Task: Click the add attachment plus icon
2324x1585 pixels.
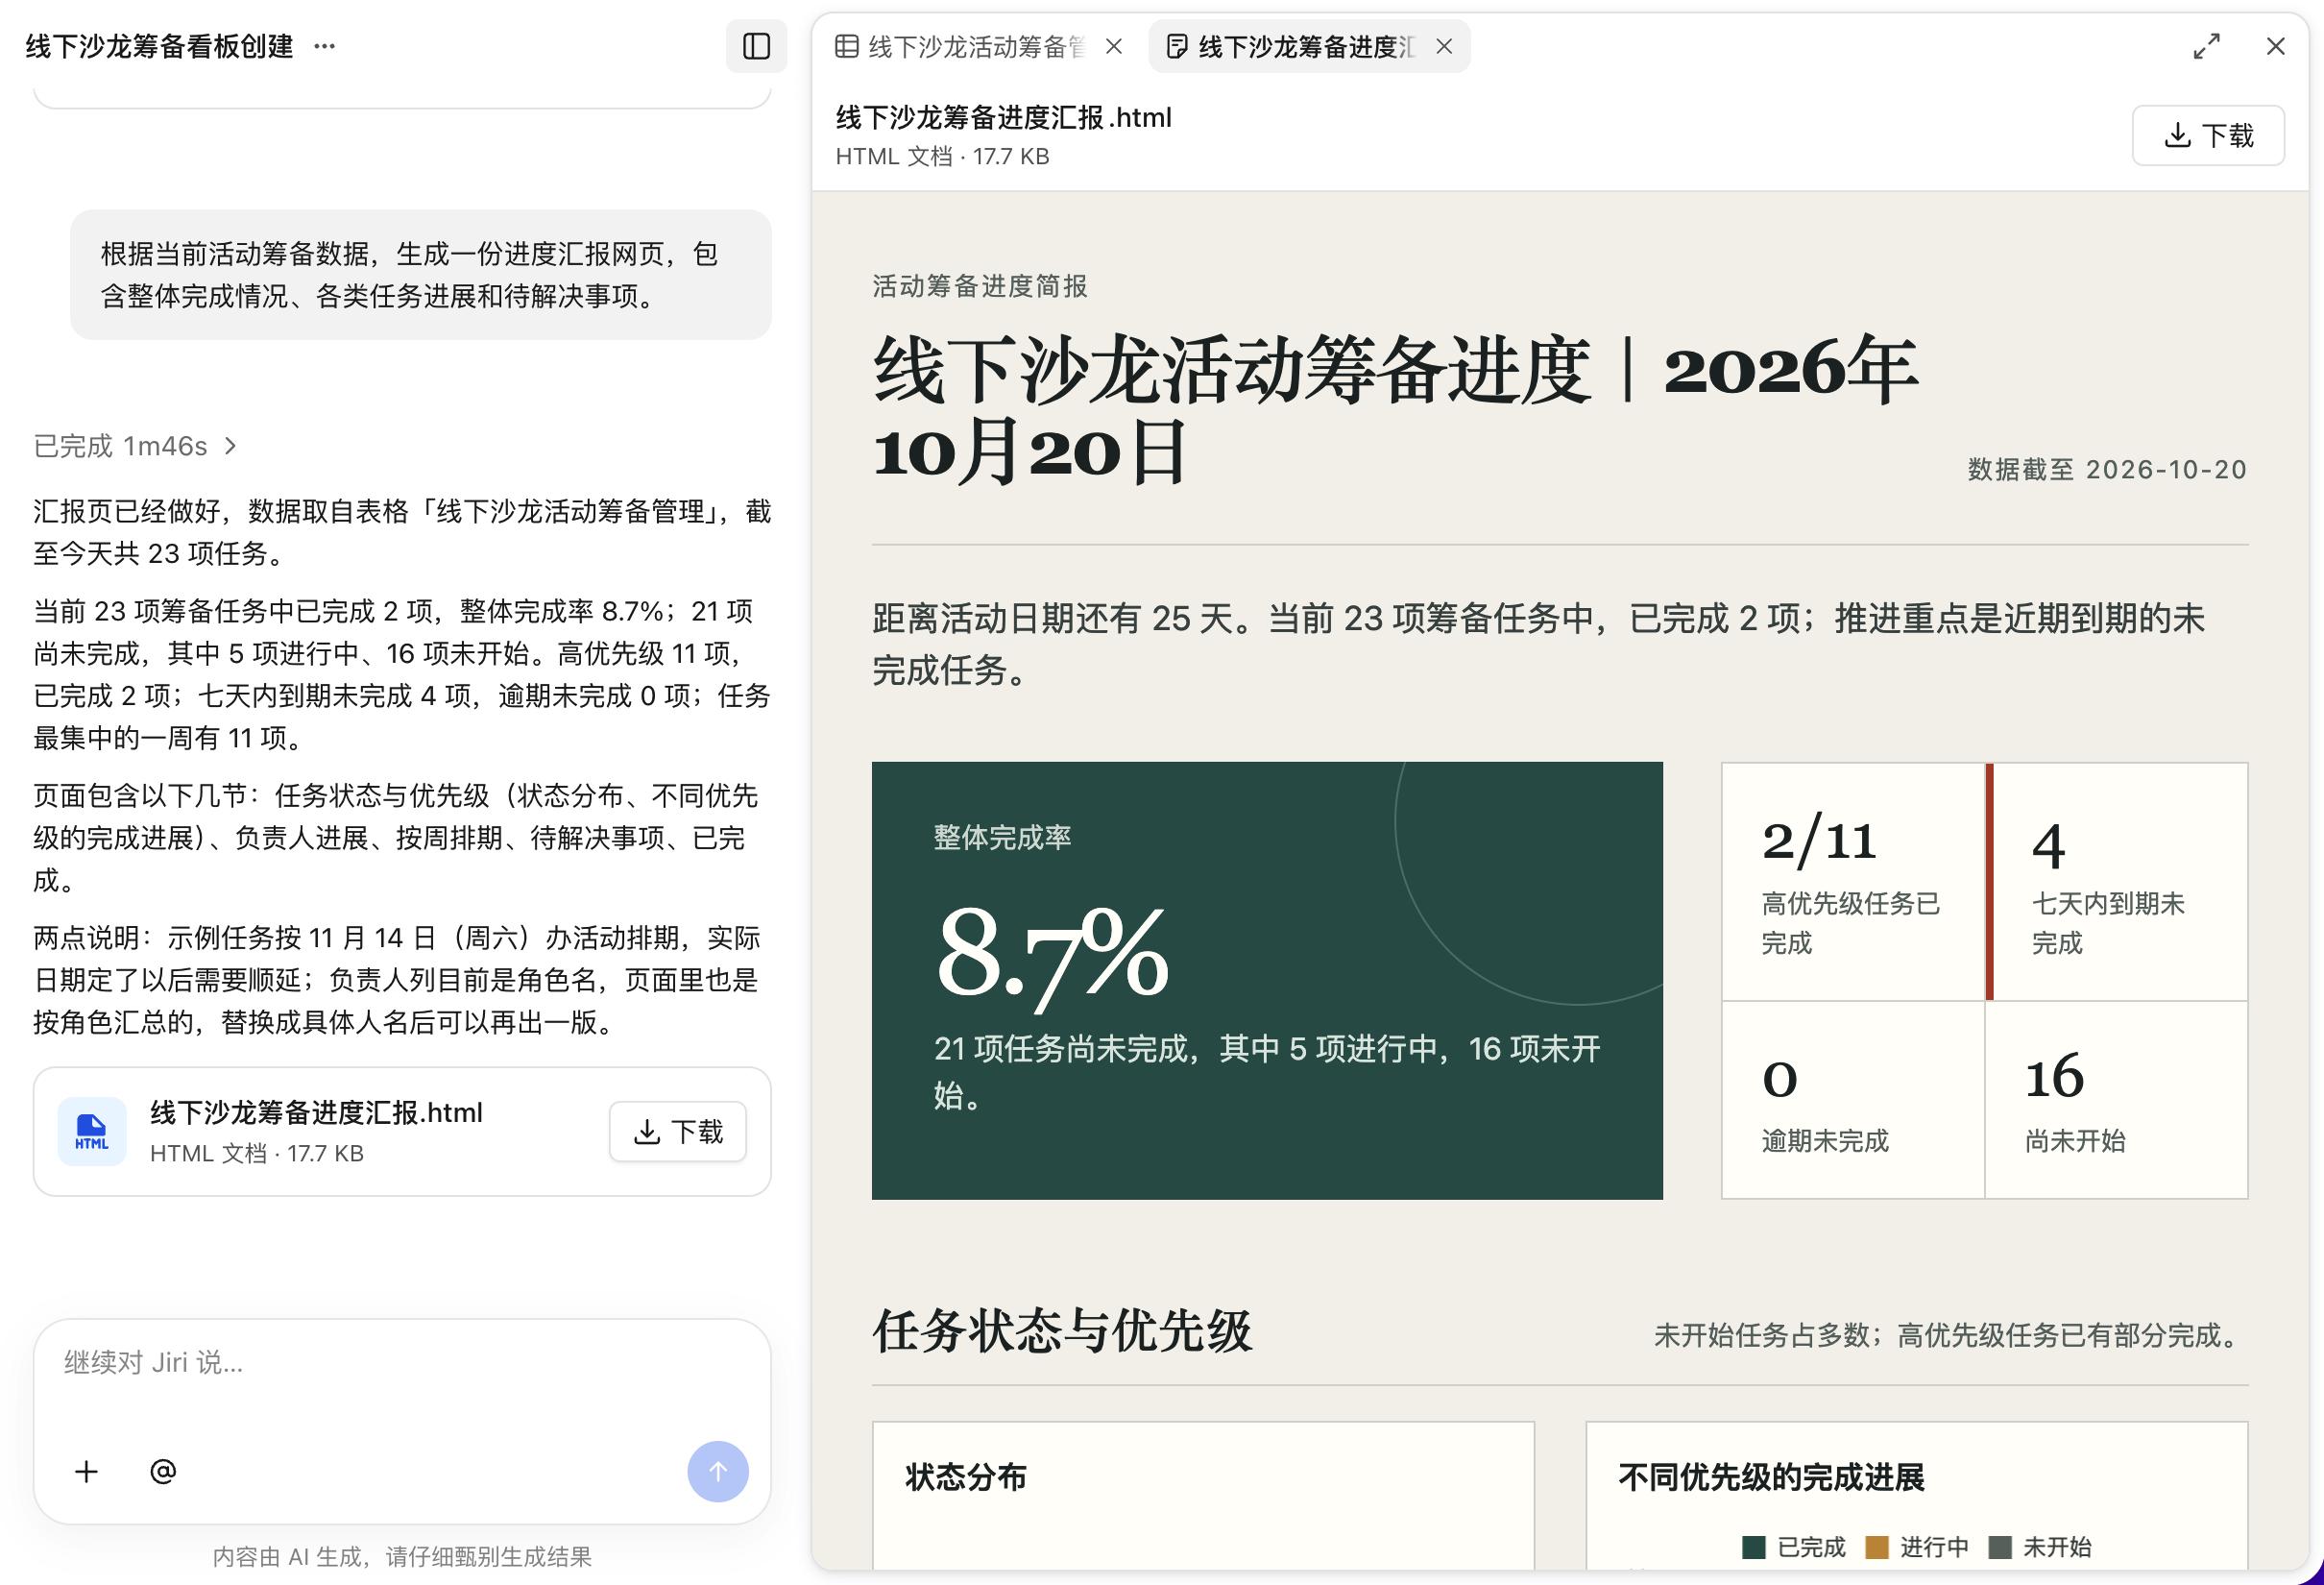Action: point(87,1471)
